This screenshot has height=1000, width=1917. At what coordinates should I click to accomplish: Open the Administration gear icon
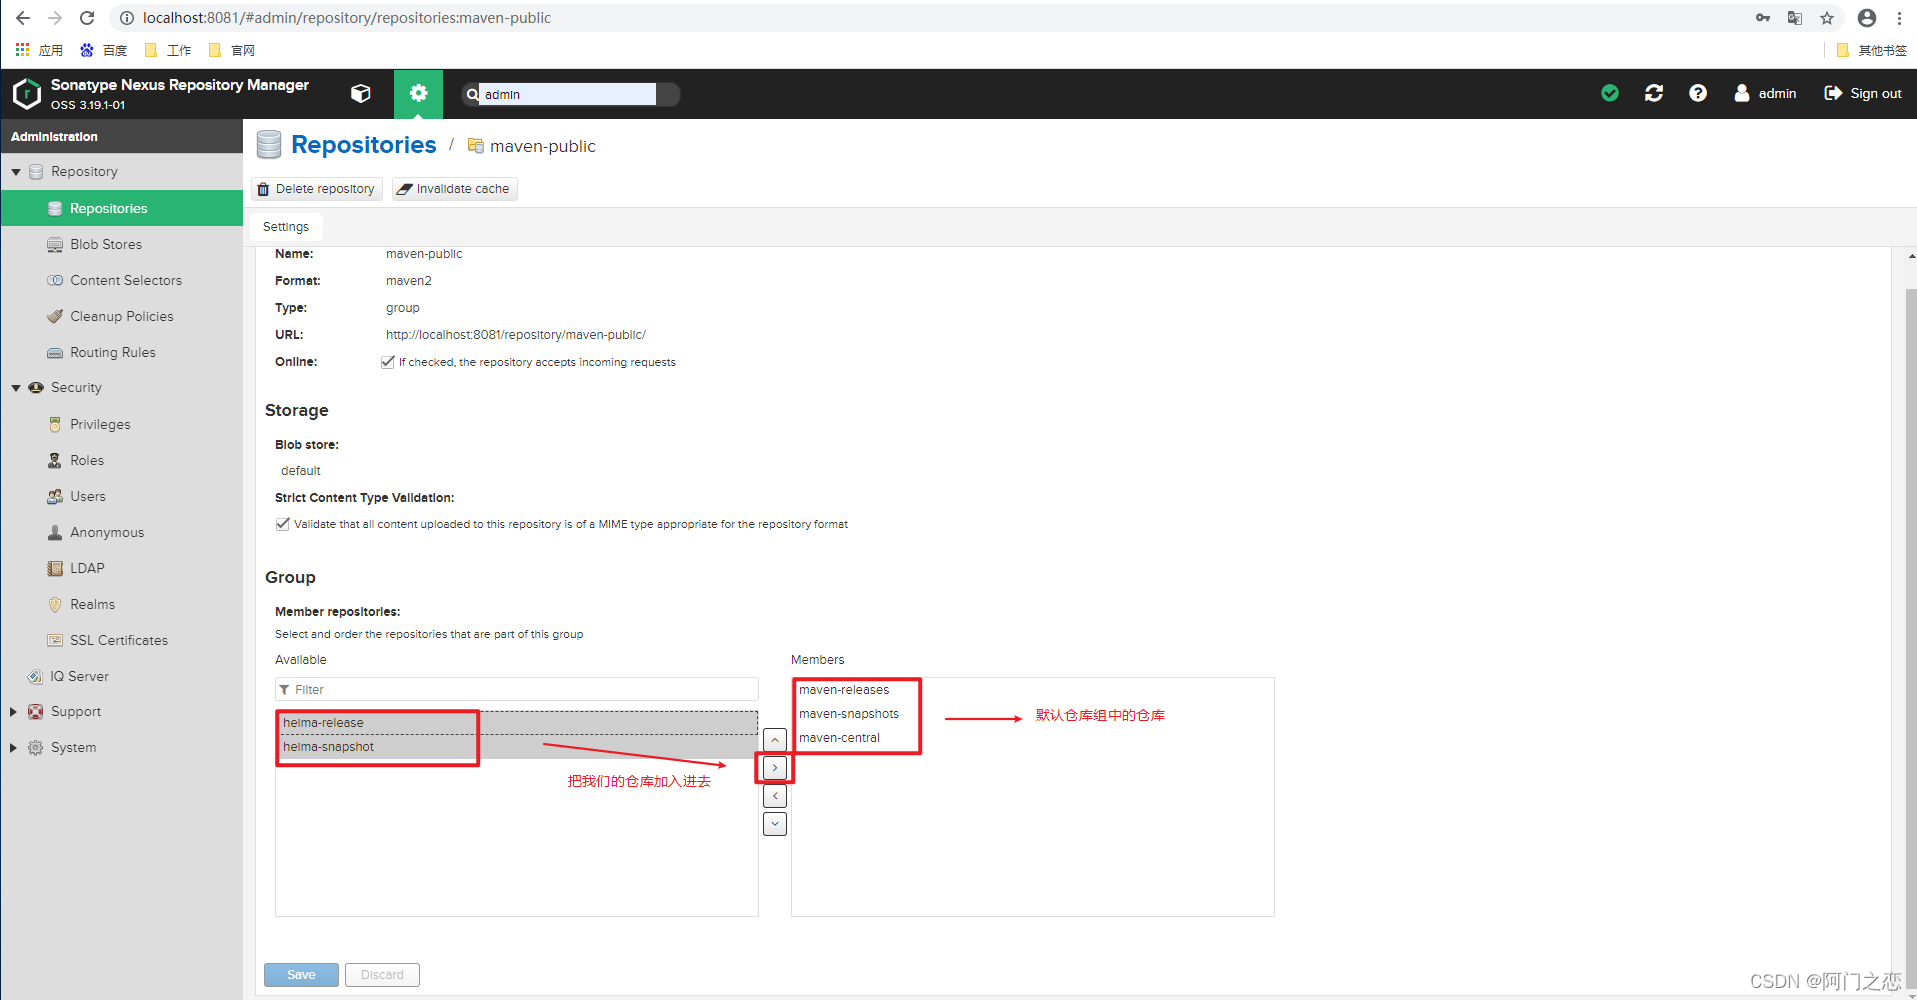[418, 94]
